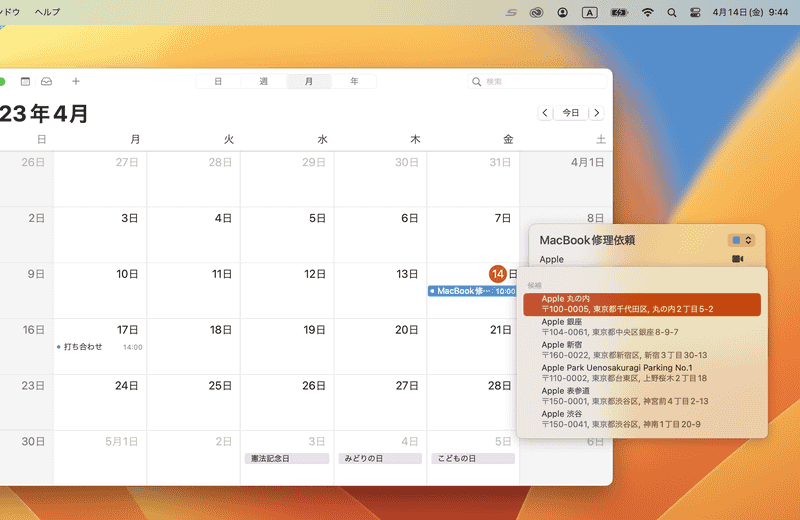Open Control Center in the menu bar
Image resolution: width=800 pixels, height=520 pixels.
pos(695,13)
